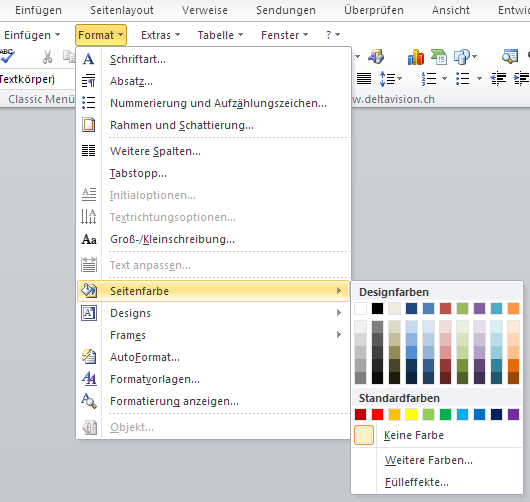Click the Schriftart font icon

click(89, 59)
